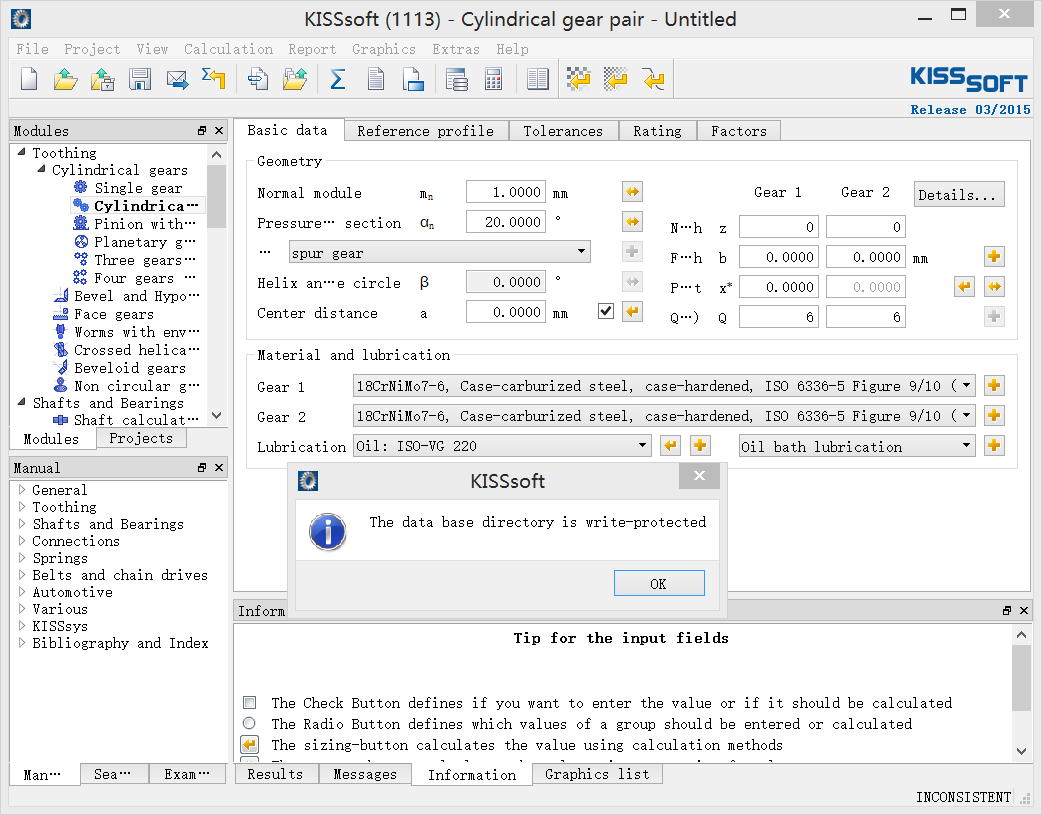The width and height of the screenshot is (1042, 815).
Task: Switch to Tolerances tab
Action: tap(563, 131)
